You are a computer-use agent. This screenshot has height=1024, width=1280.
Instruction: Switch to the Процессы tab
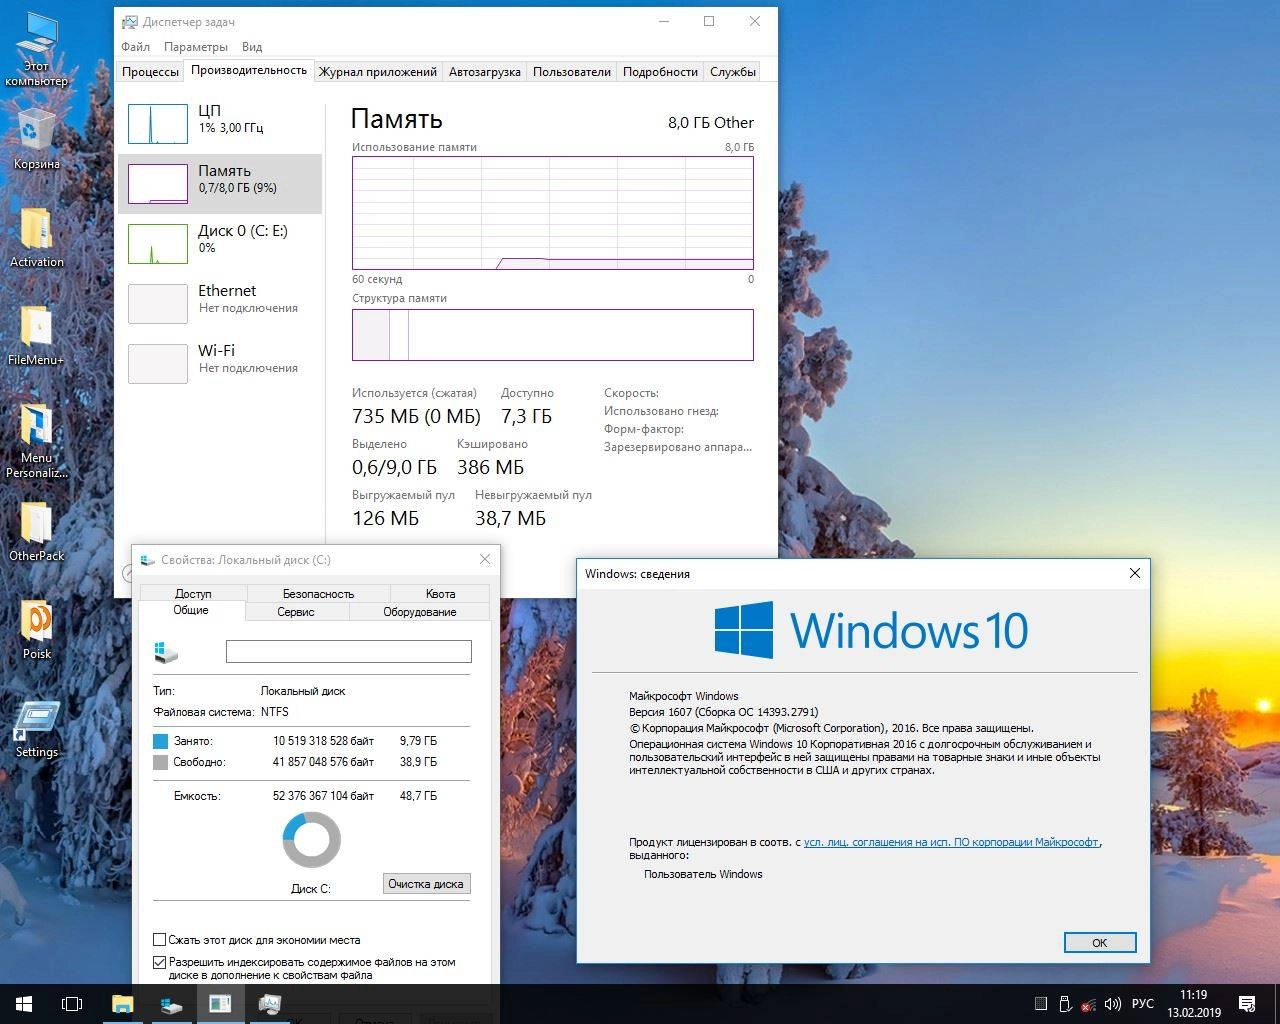[x=151, y=72]
